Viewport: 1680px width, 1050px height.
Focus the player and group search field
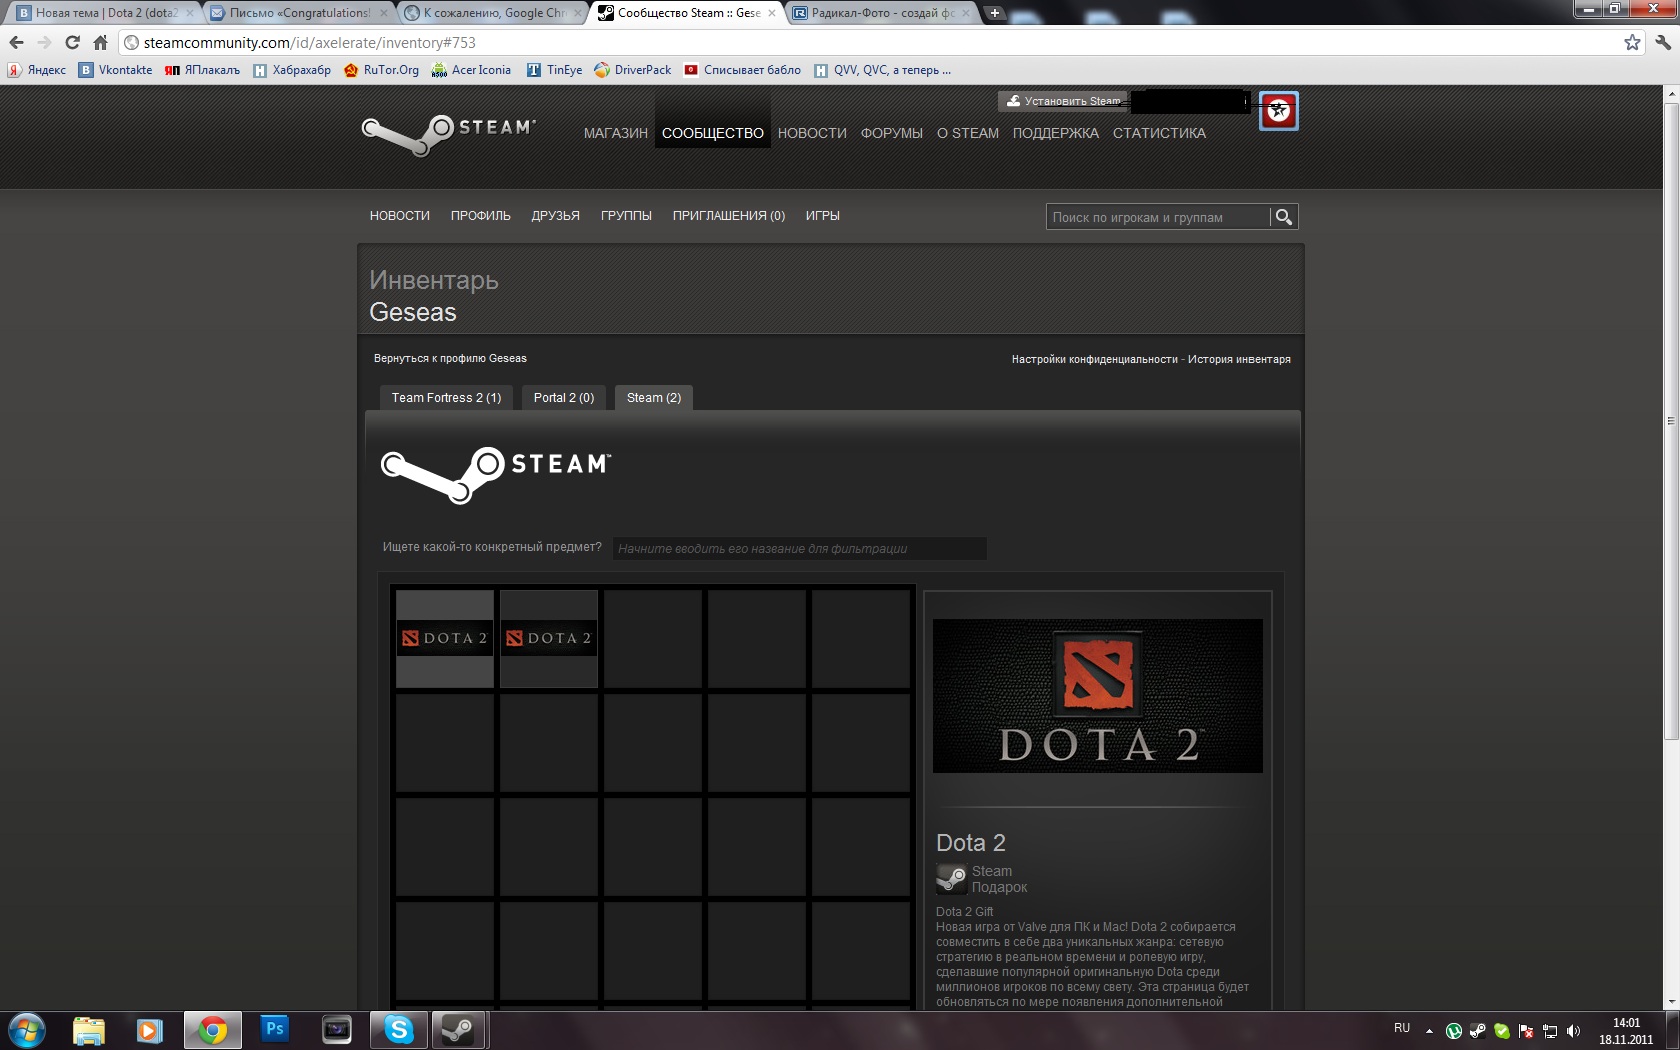[1158, 217]
